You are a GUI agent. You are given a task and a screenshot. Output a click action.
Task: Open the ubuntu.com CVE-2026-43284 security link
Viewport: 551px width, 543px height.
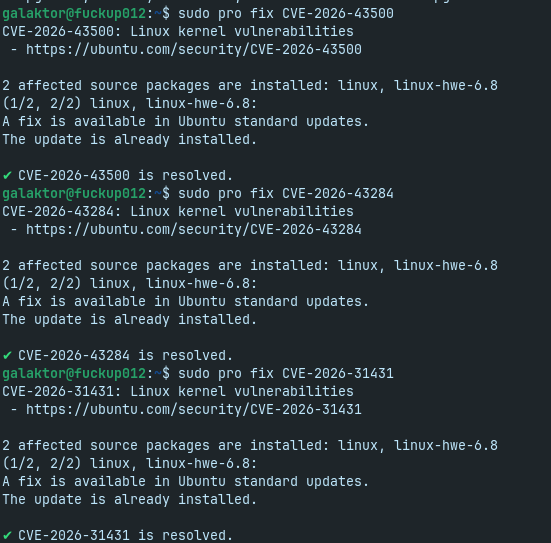click(x=194, y=230)
